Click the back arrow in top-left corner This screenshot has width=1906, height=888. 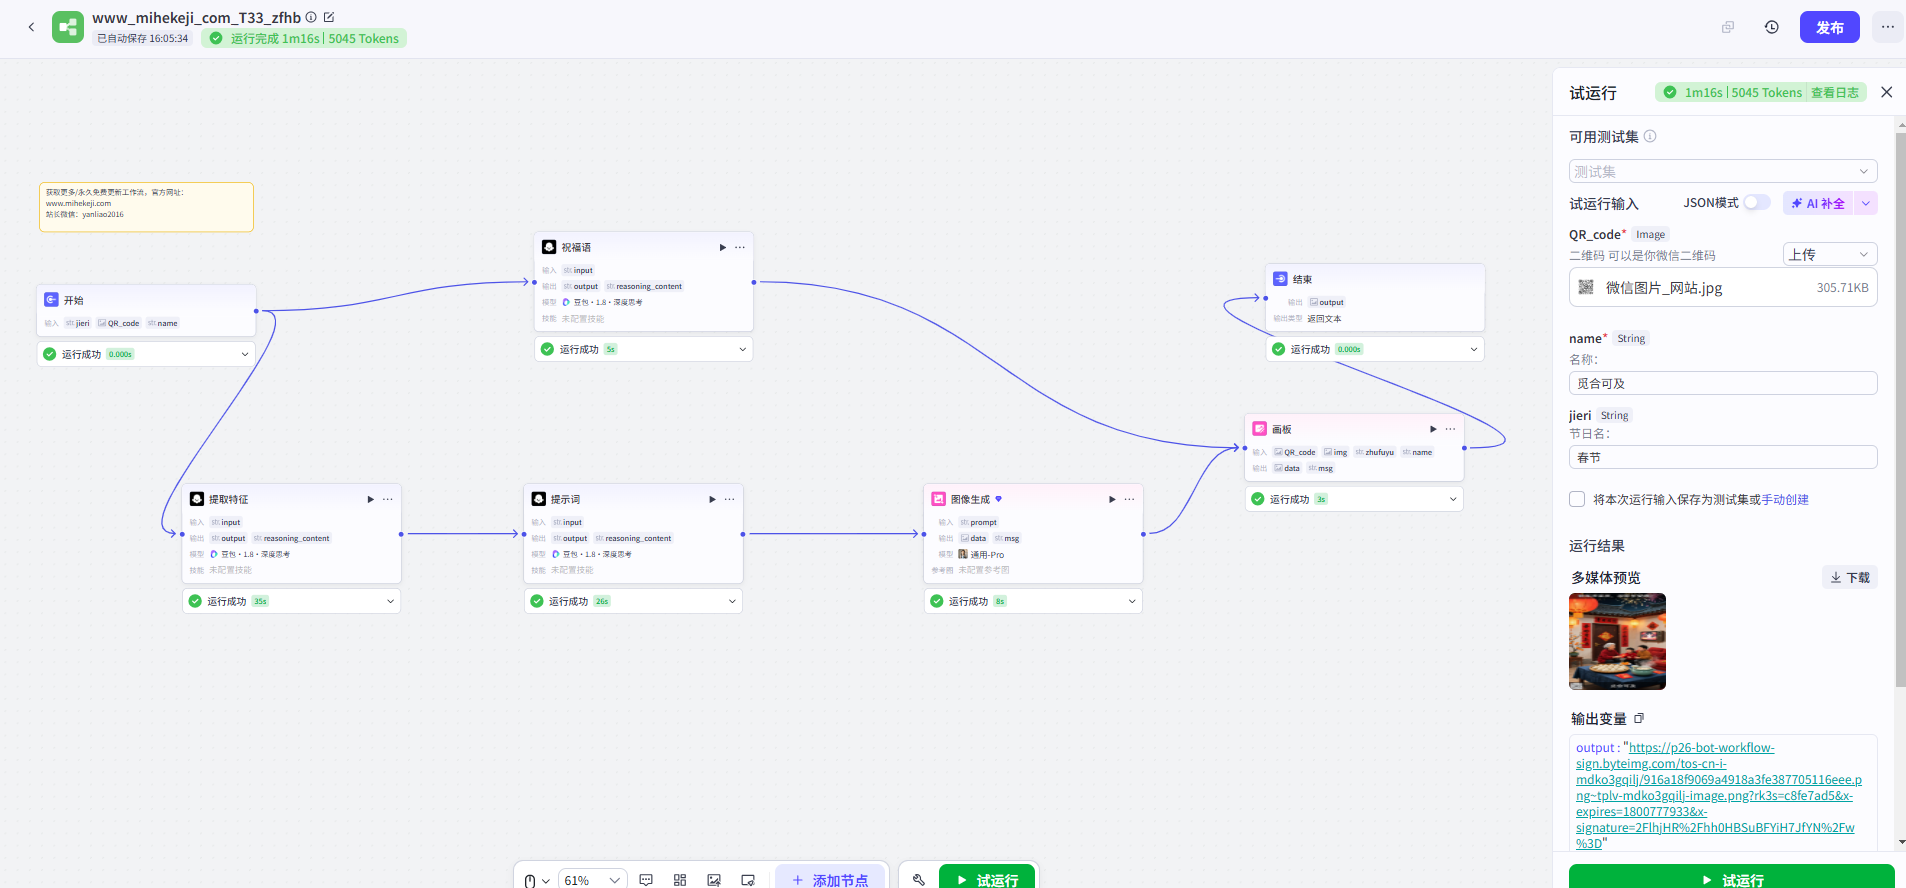31,27
